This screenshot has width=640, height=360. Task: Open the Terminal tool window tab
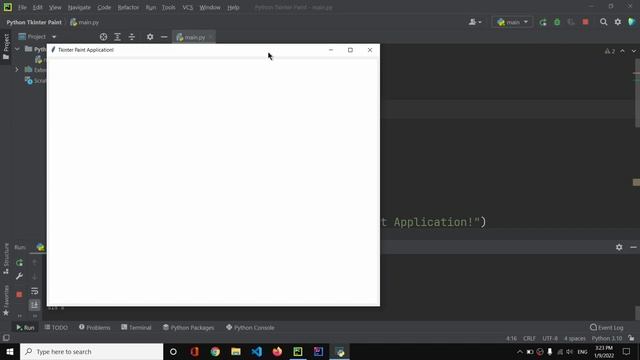(136, 327)
